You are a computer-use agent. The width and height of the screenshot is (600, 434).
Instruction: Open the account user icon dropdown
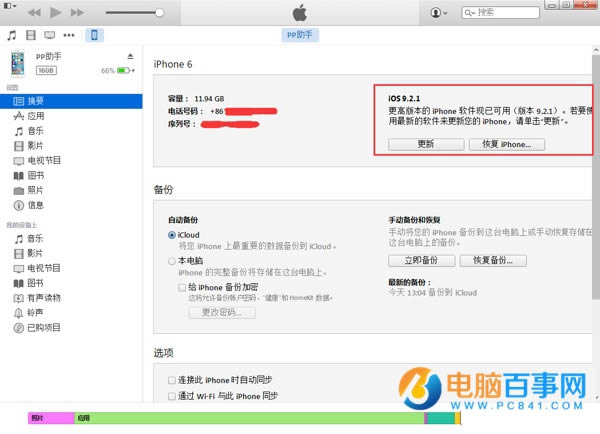coord(439,13)
